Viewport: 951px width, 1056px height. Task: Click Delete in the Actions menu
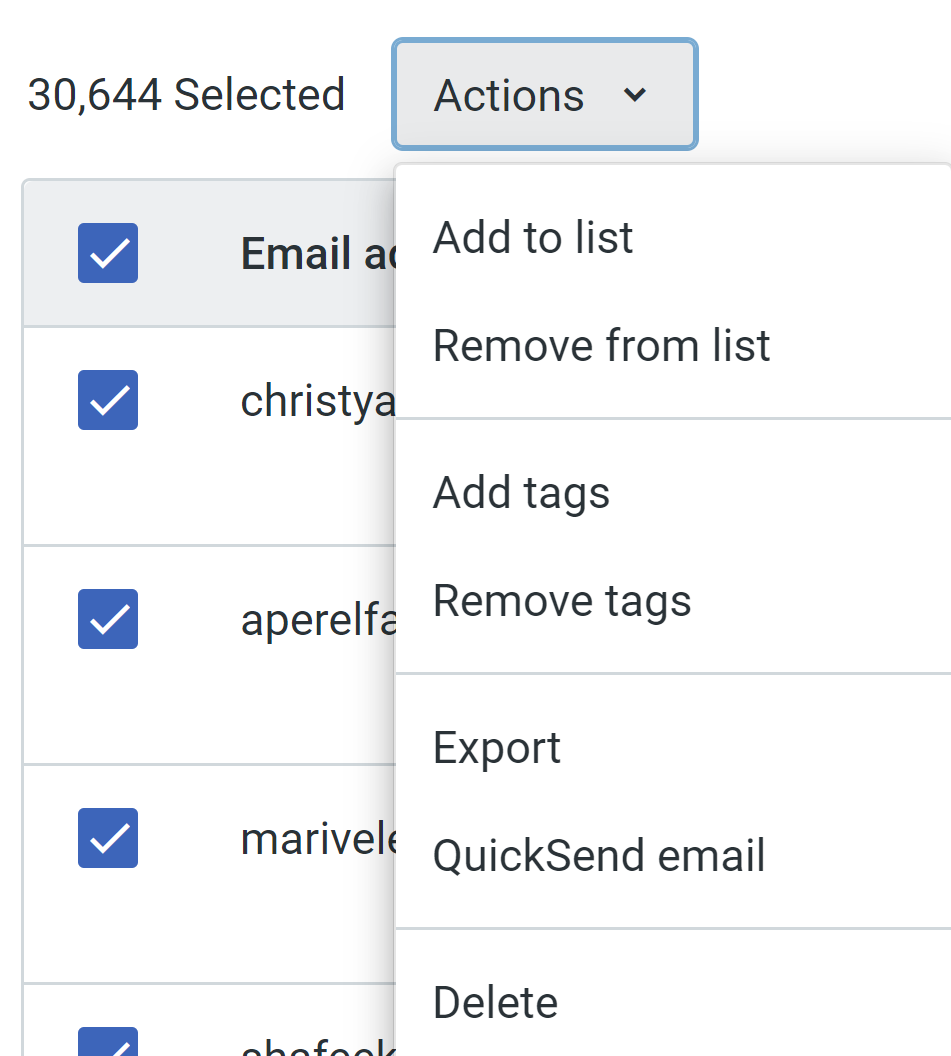click(495, 1003)
